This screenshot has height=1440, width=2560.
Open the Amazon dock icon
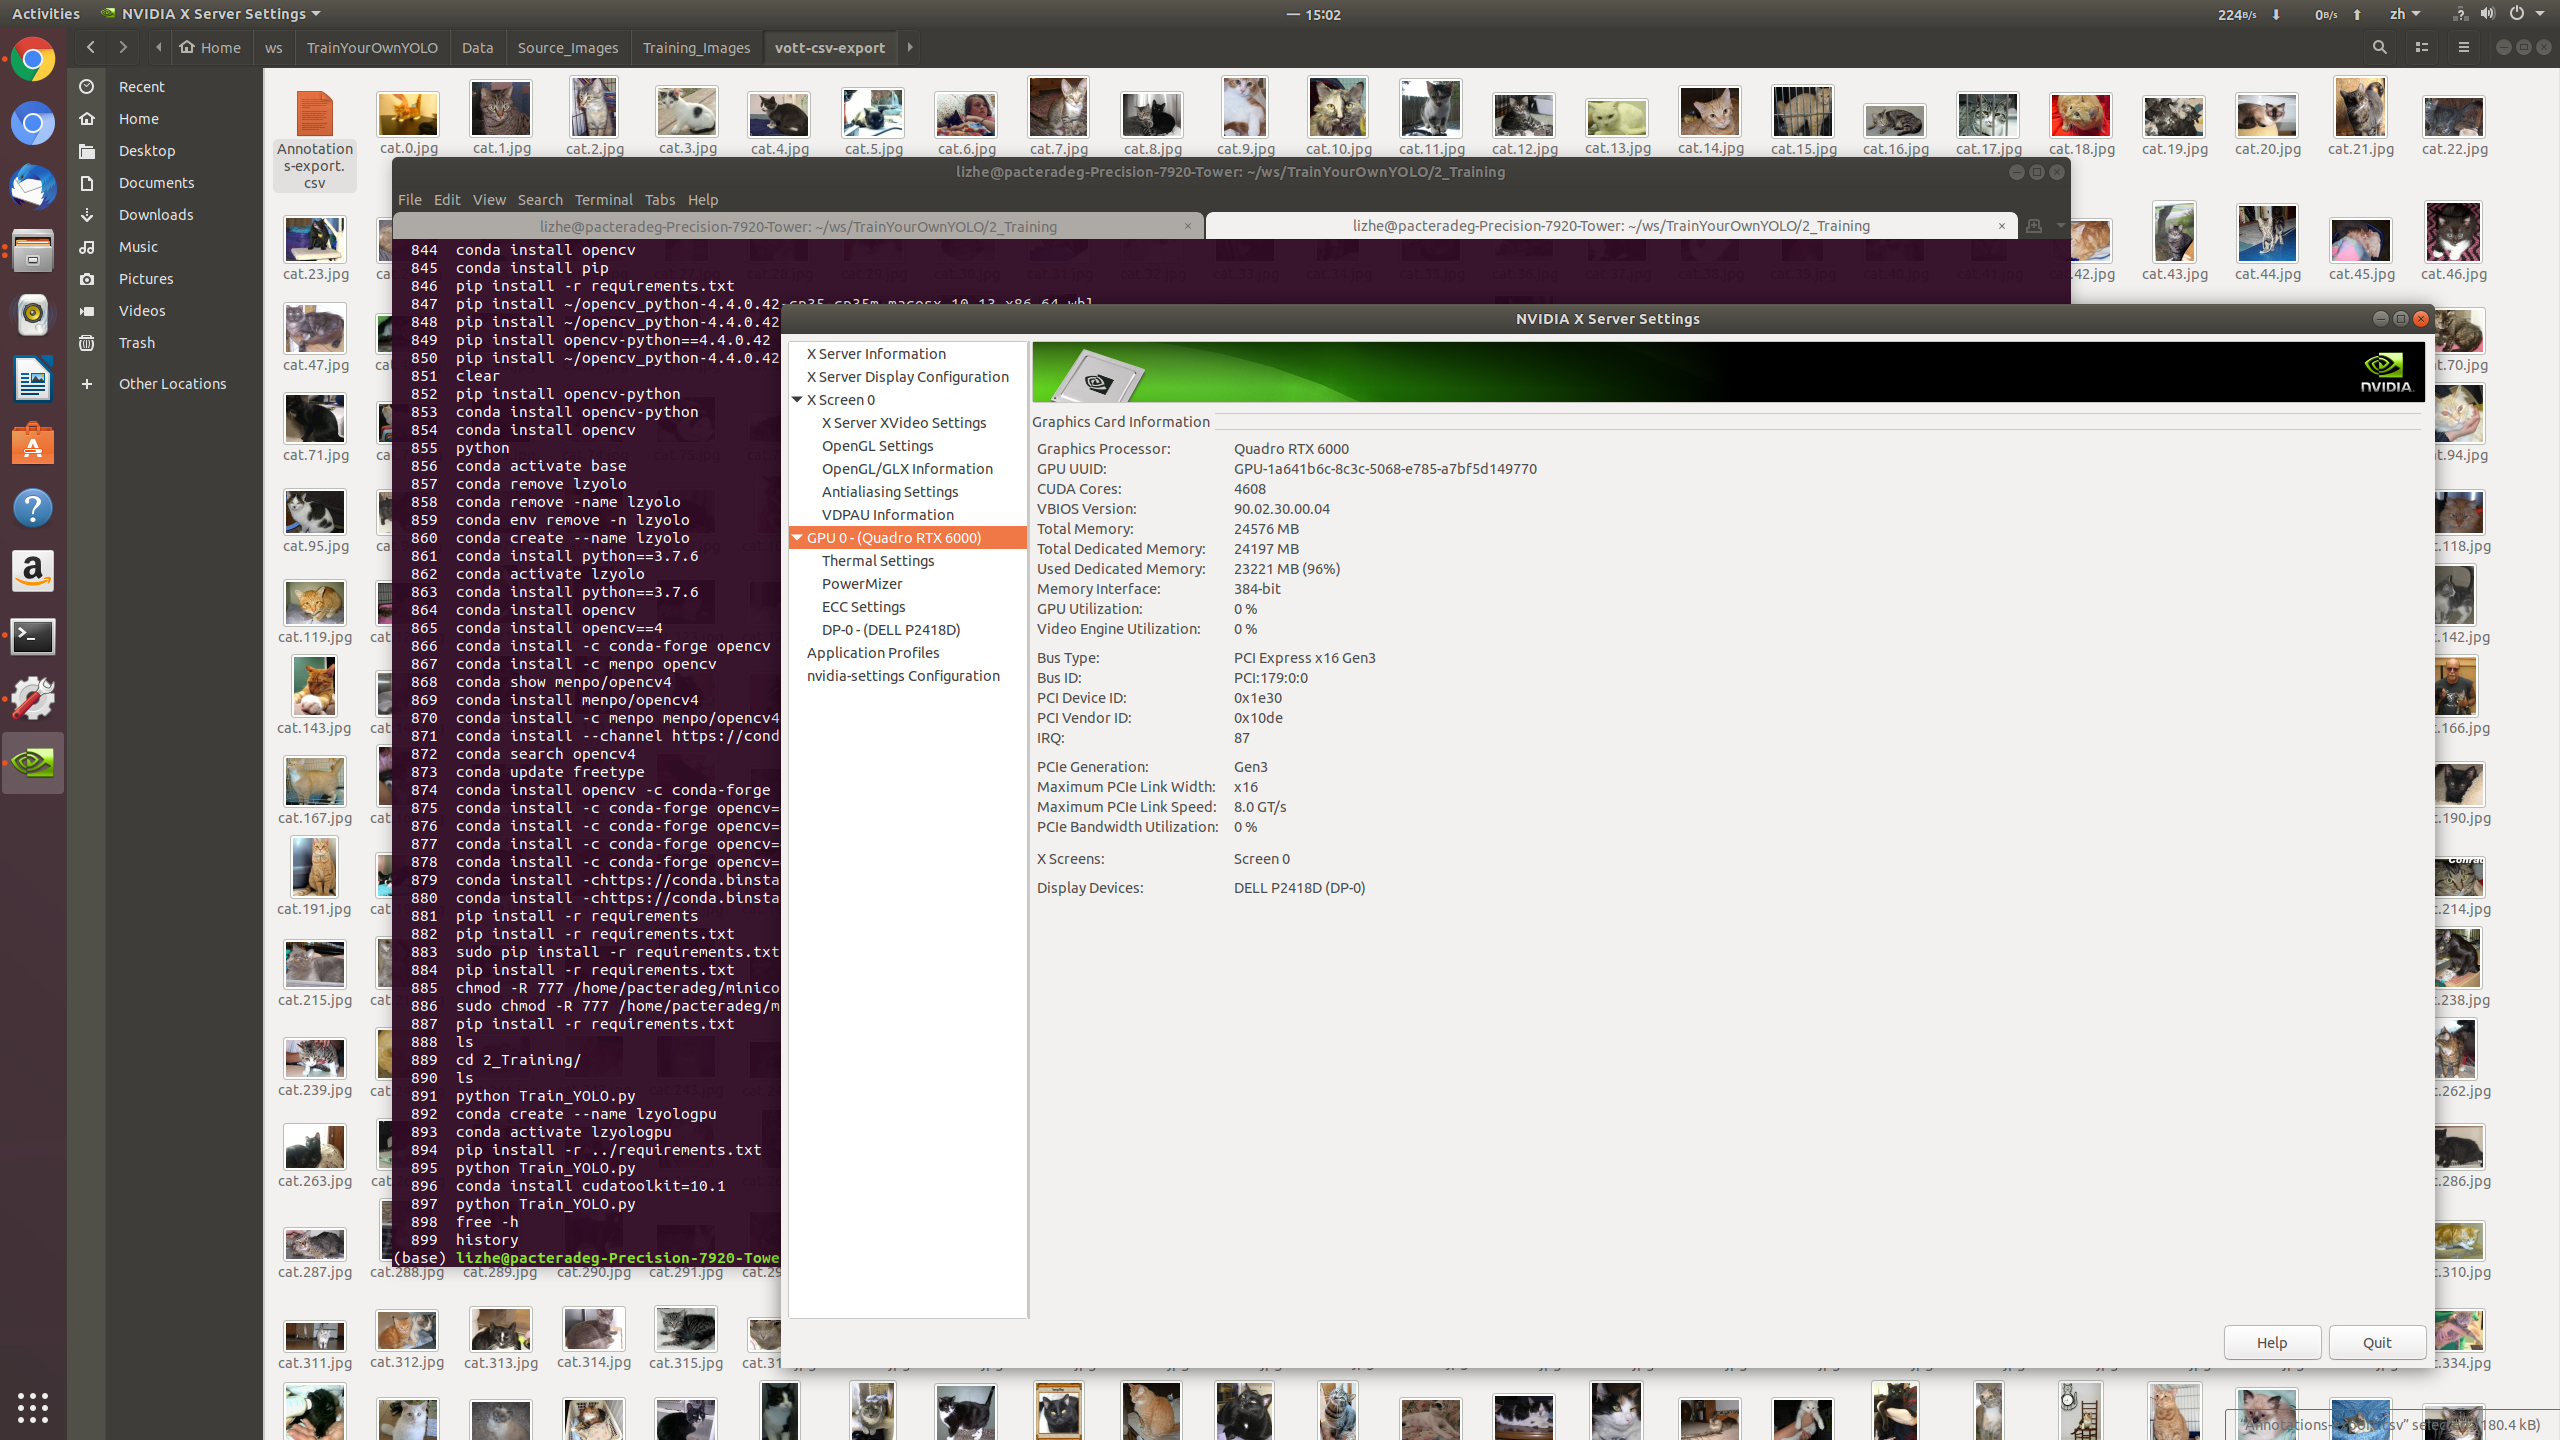coord(33,572)
